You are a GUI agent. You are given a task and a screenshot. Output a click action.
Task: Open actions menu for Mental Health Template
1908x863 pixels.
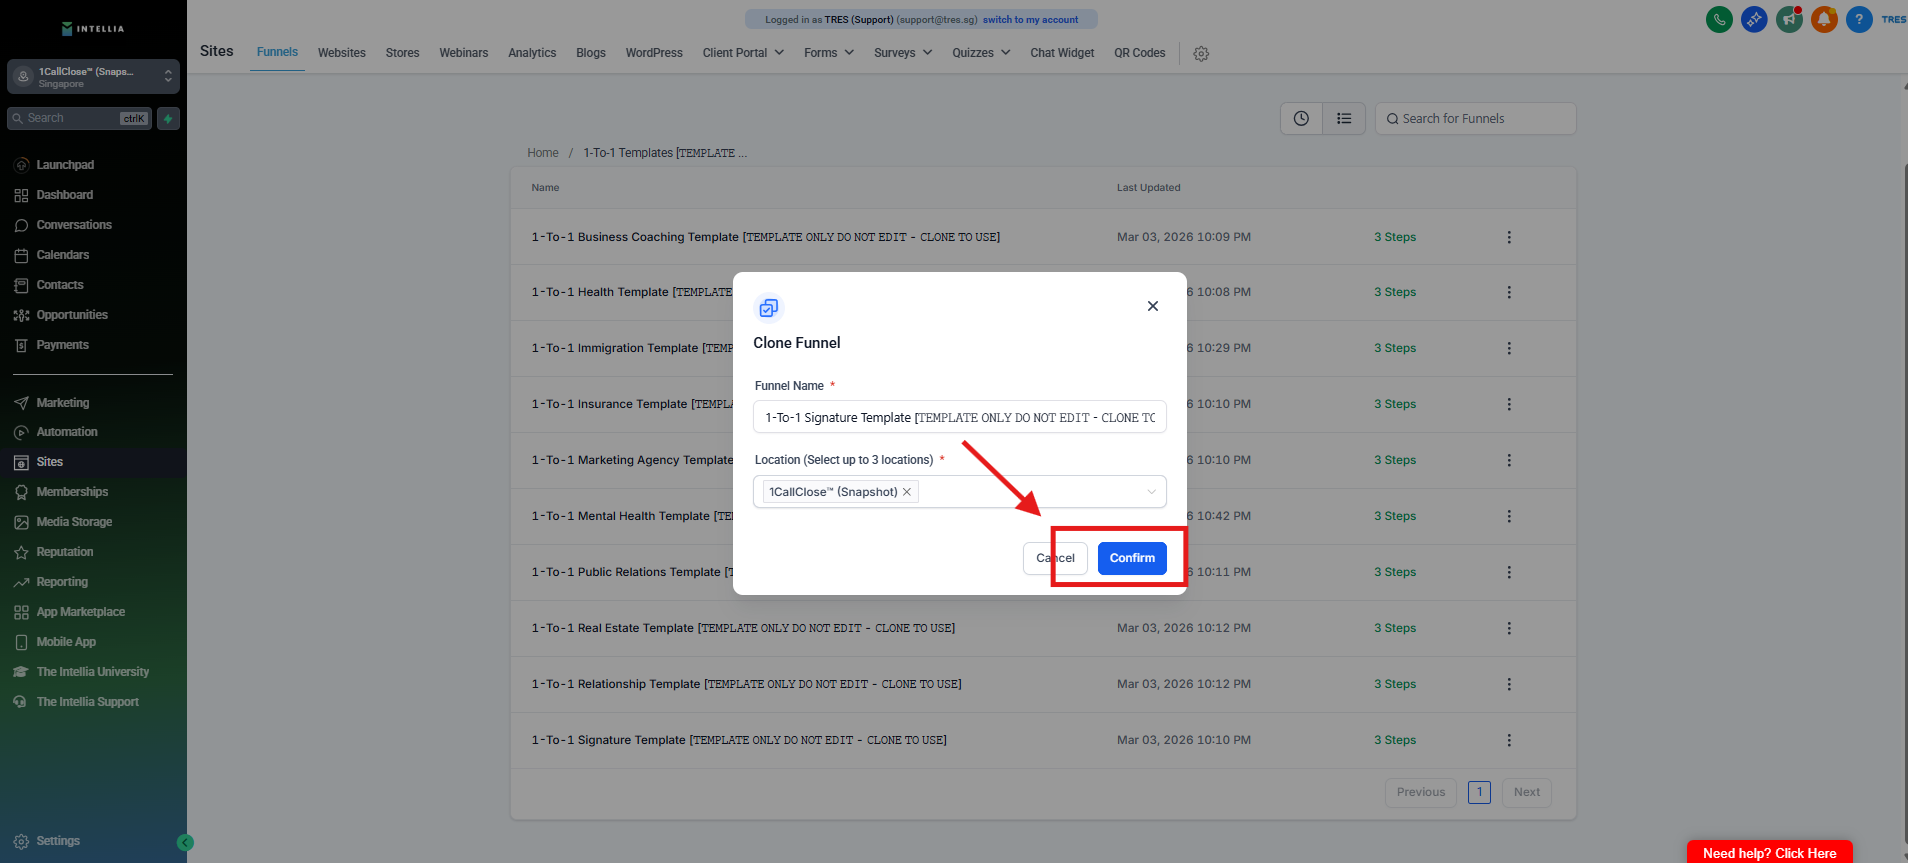coord(1509,516)
